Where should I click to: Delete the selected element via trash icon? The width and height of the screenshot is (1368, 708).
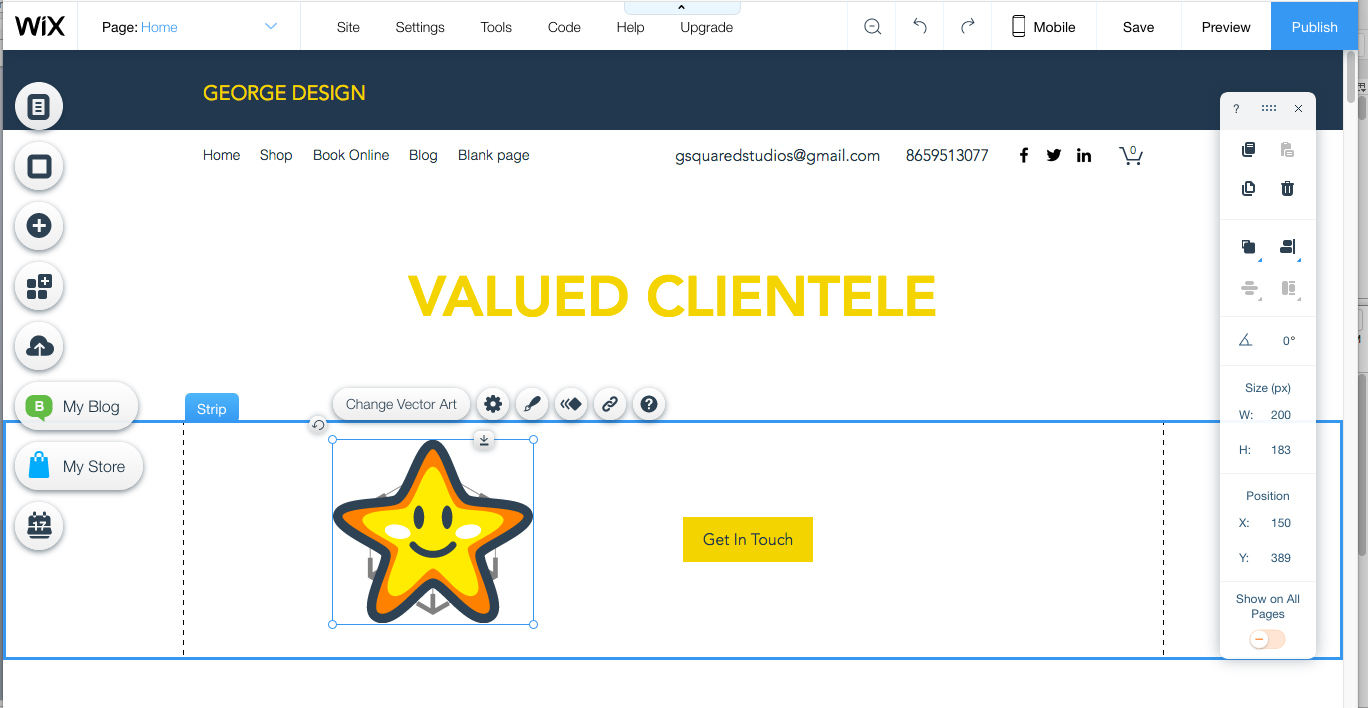click(1287, 188)
